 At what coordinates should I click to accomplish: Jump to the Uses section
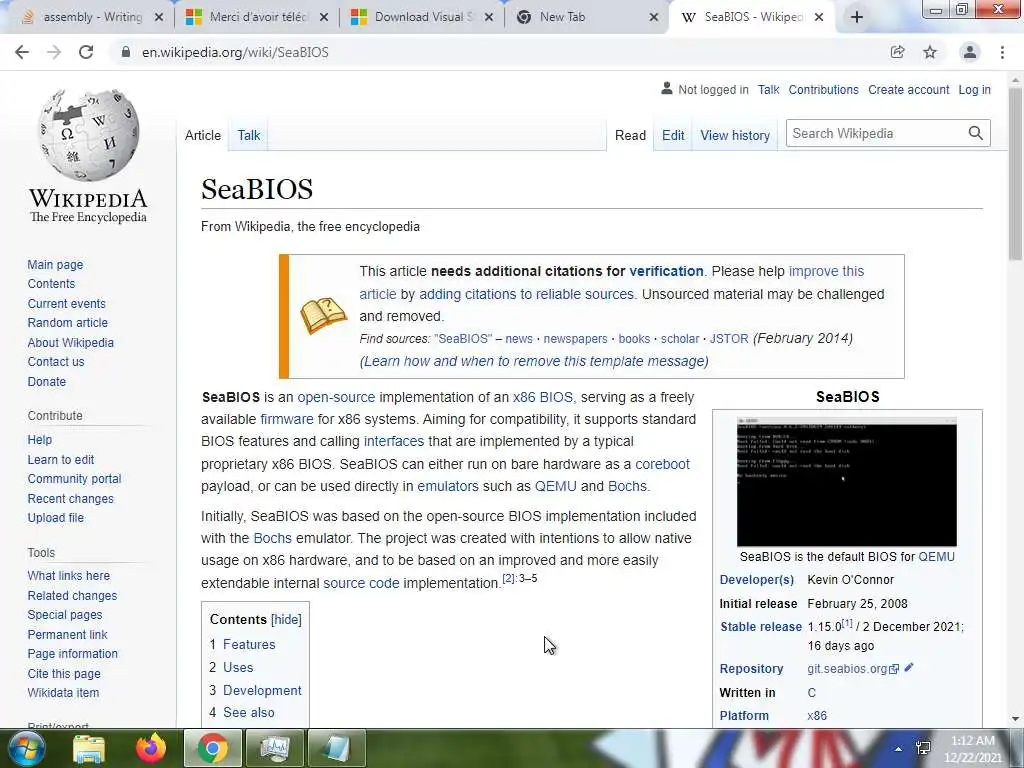click(238, 667)
